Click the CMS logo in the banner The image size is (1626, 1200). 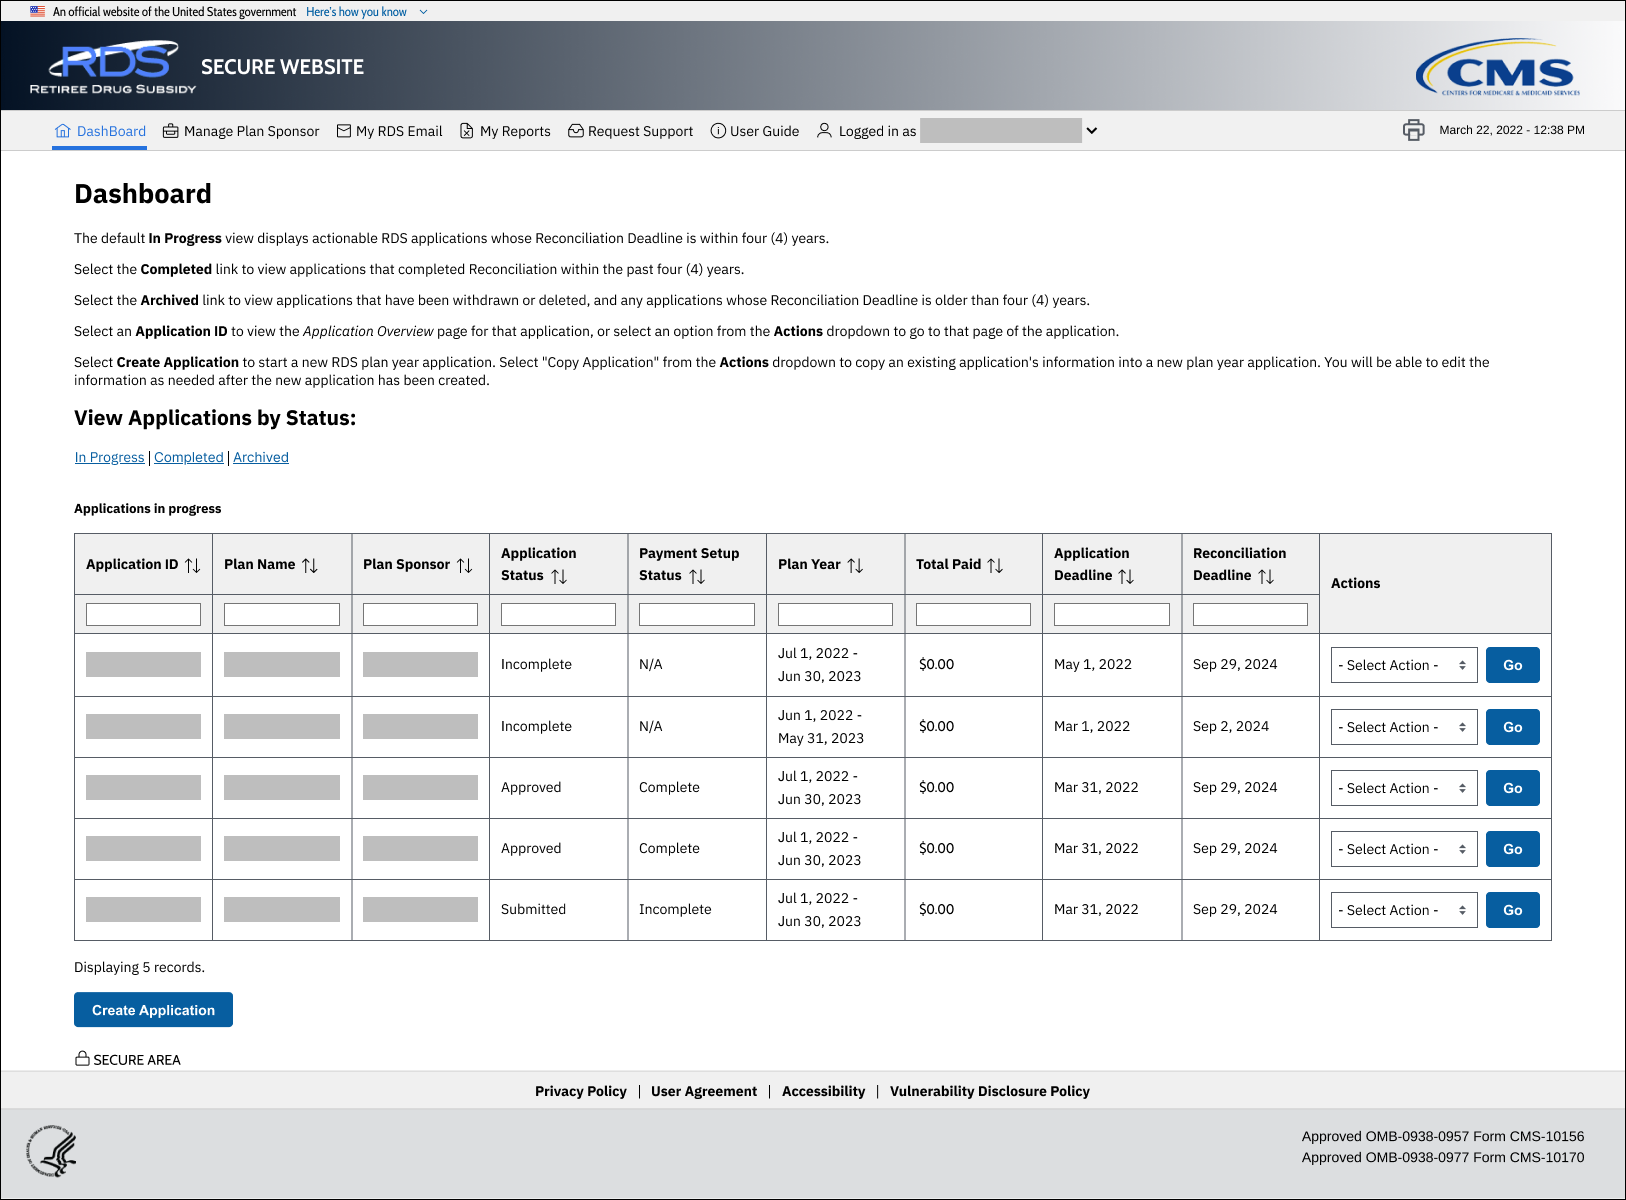[1497, 68]
